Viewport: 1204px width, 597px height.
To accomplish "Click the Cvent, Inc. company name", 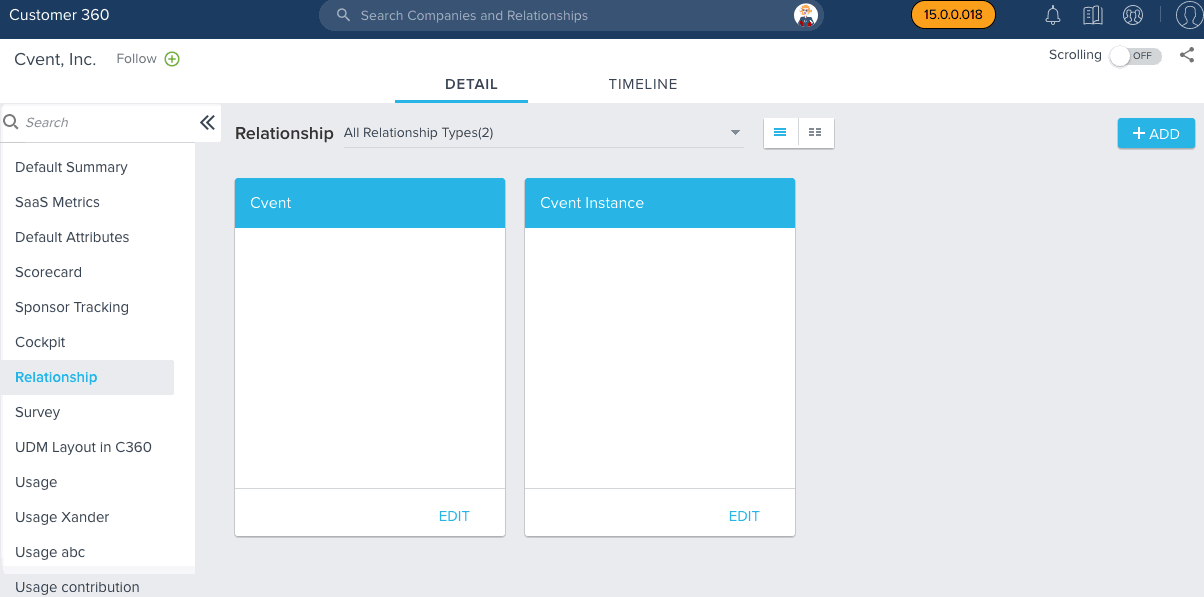I will pos(55,59).
